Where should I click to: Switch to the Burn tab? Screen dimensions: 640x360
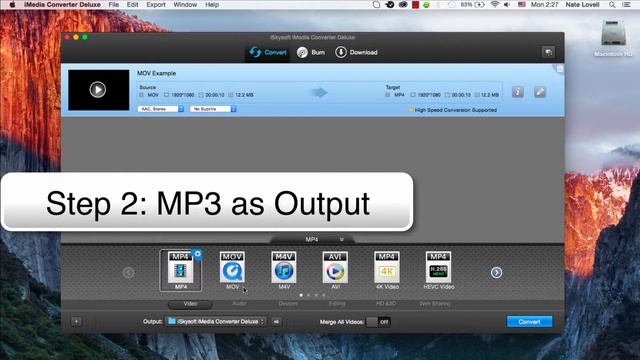311,52
